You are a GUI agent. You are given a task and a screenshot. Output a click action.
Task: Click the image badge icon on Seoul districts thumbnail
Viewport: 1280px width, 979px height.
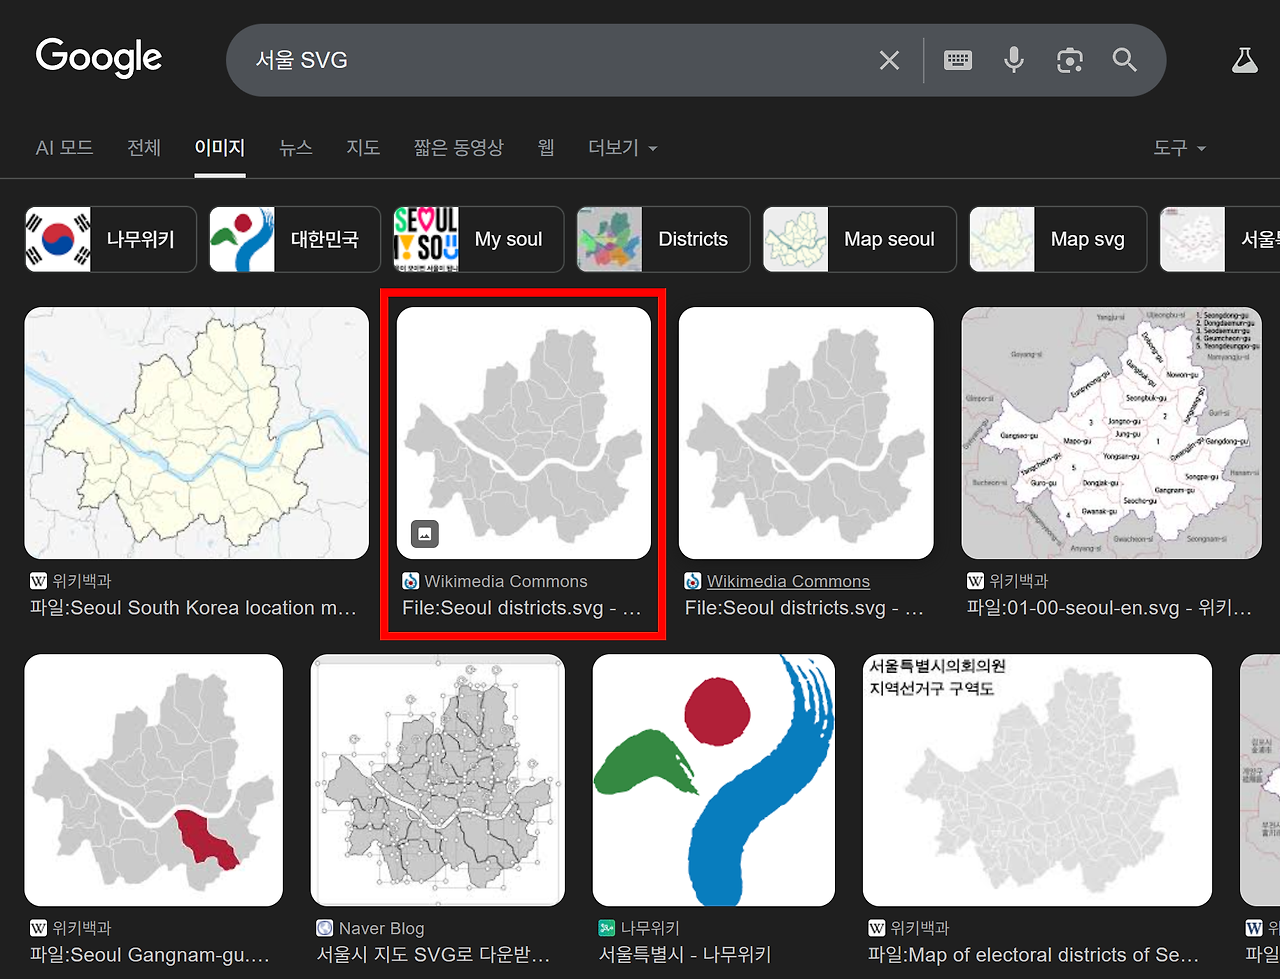point(425,534)
